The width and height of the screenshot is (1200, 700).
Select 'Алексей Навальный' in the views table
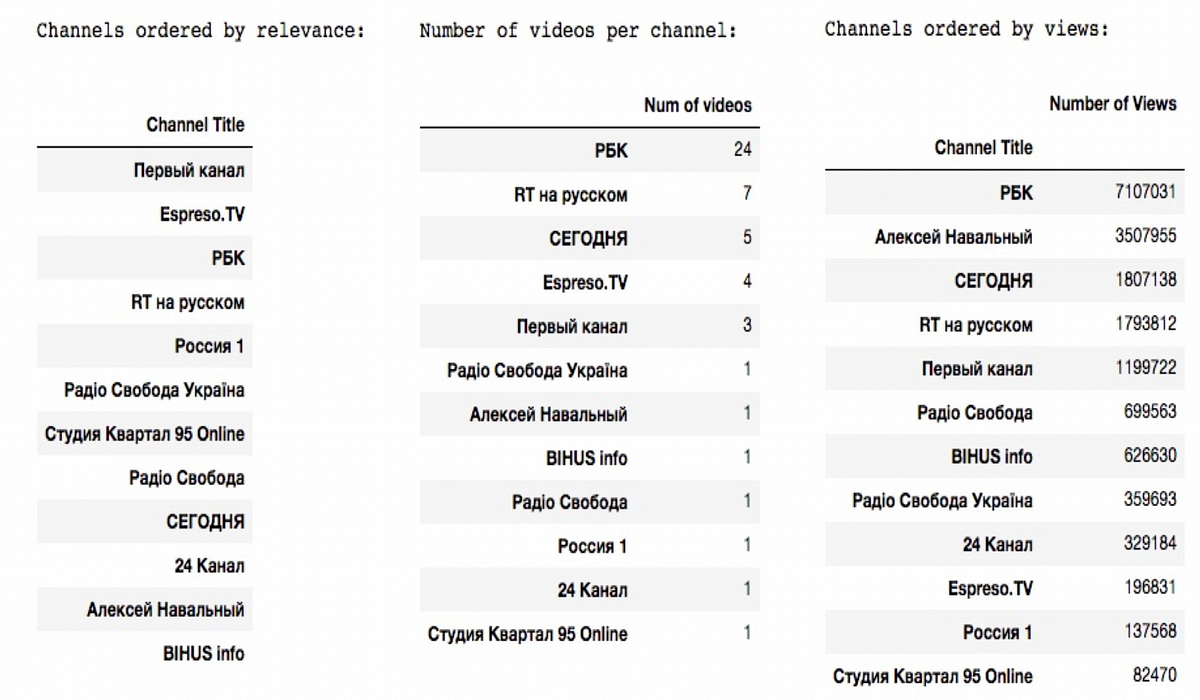pyautogui.click(x=953, y=237)
